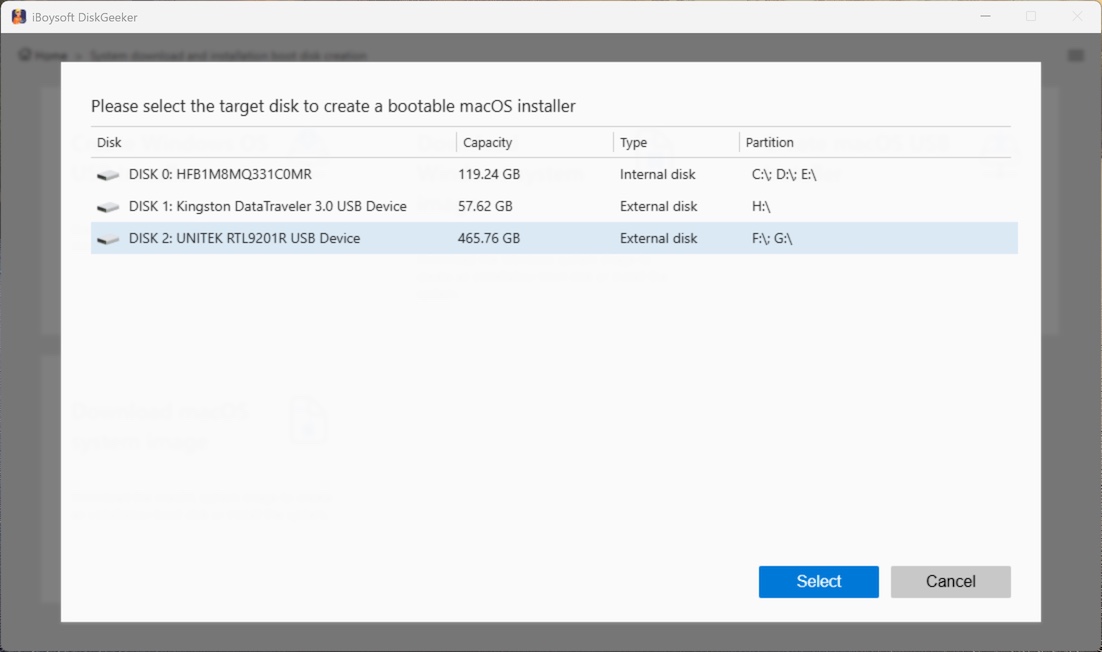Select DISK 1 Kingston DataTraveler 3.0 USB Device
This screenshot has height=652, width=1102.
(400, 206)
